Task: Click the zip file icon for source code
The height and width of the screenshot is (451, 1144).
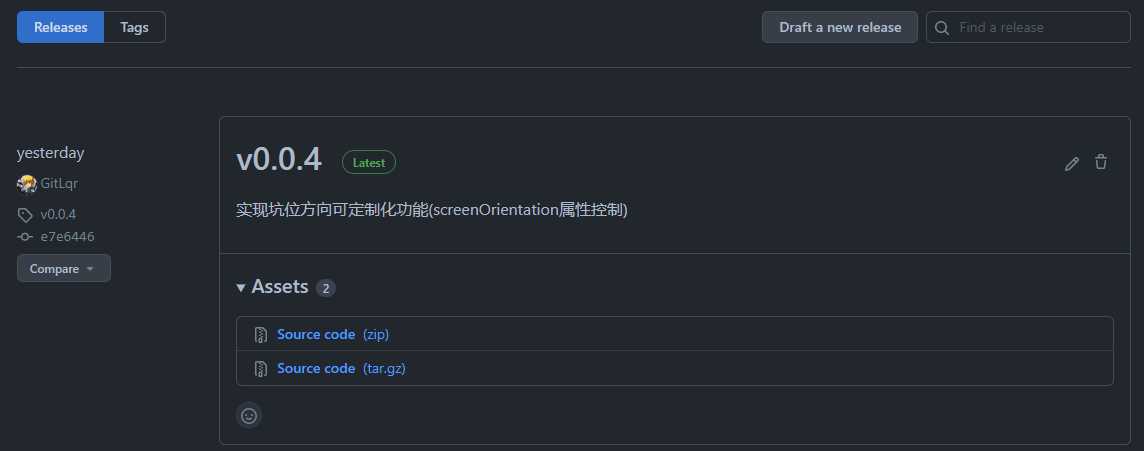Action: [x=260, y=334]
